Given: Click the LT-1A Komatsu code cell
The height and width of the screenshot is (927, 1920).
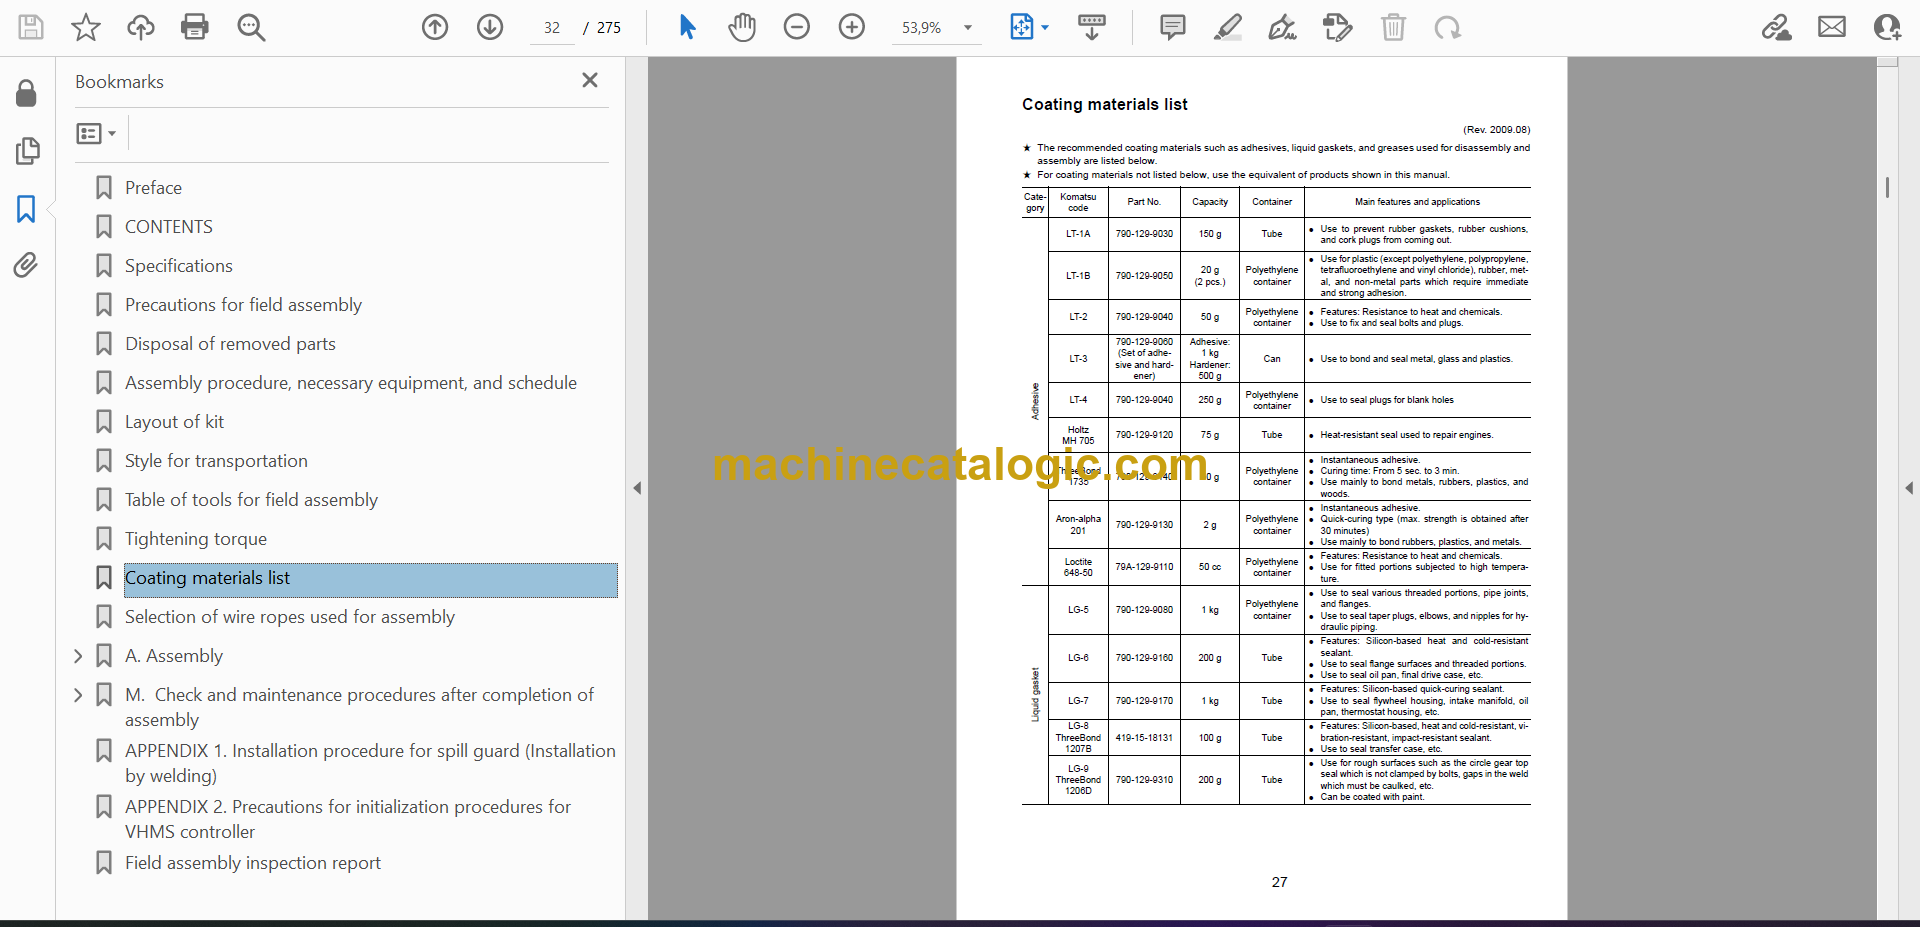Looking at the screenshot, I should pos(1078,234).
